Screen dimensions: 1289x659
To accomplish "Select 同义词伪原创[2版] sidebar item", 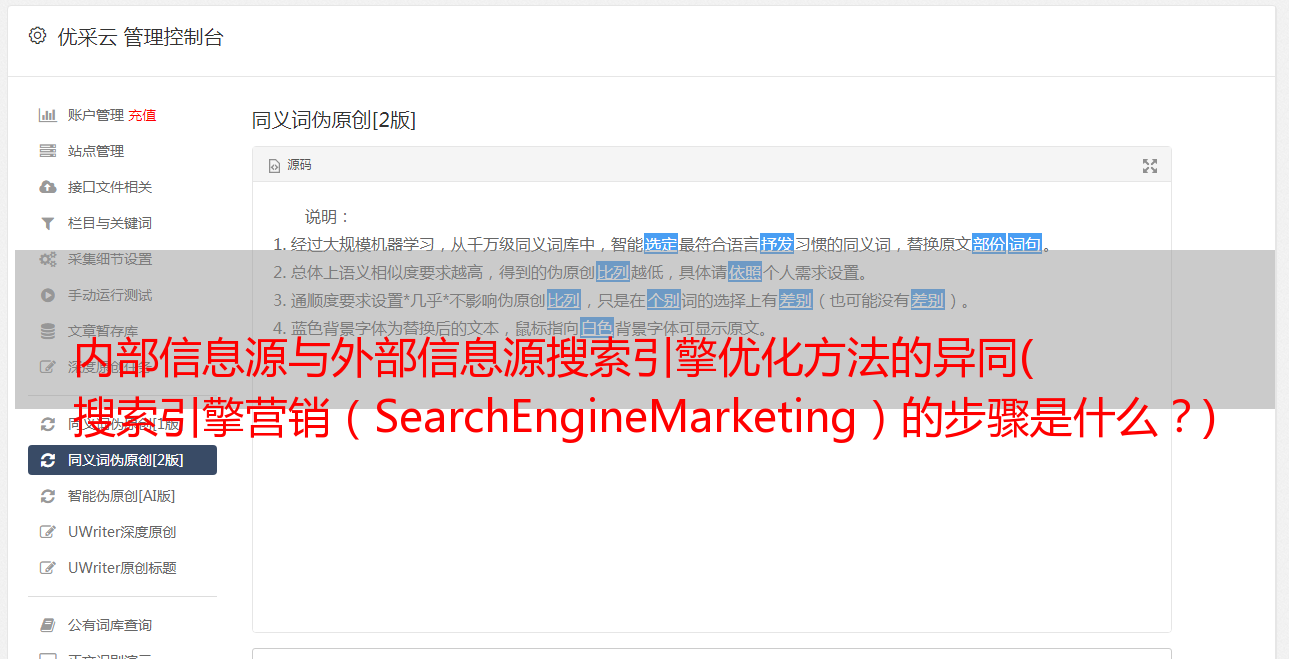I will pyautogui.click(x=122, y=460).
